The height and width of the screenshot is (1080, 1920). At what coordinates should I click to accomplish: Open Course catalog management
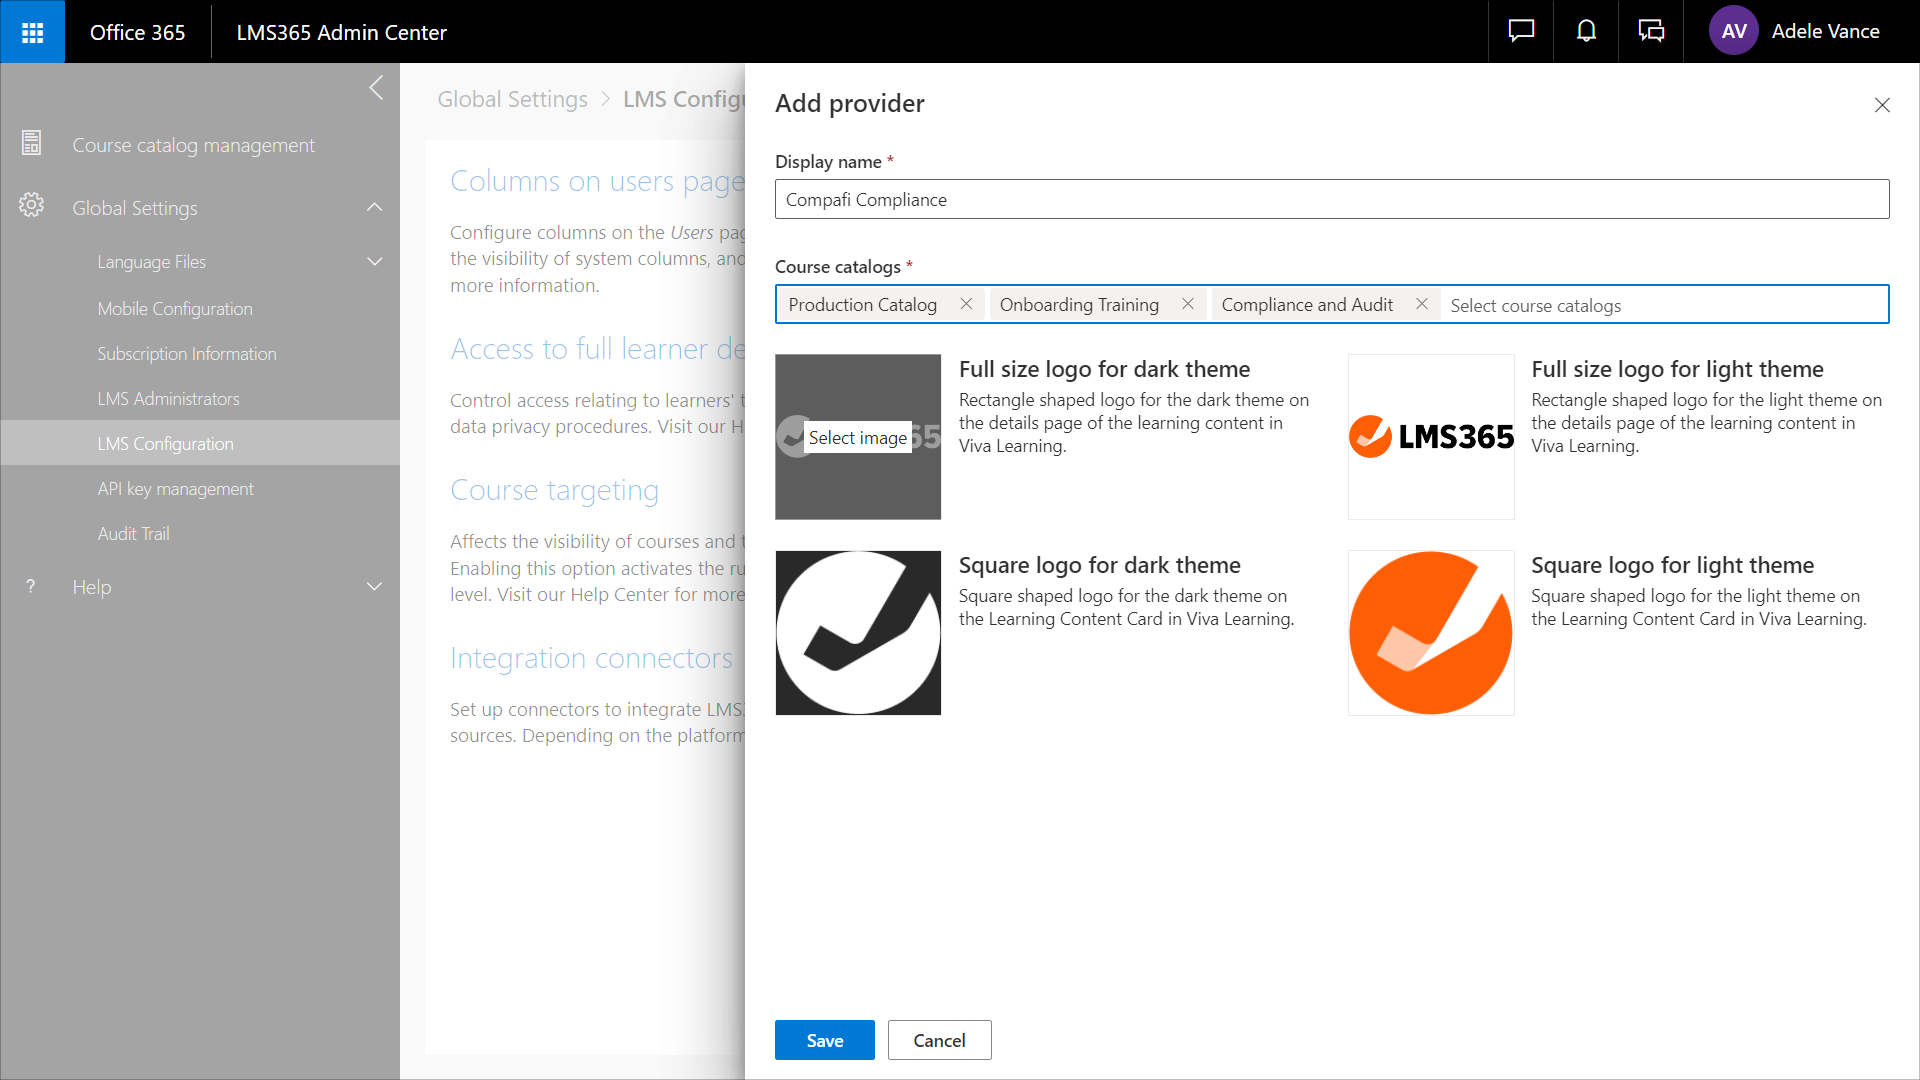(x=193, y=146)
